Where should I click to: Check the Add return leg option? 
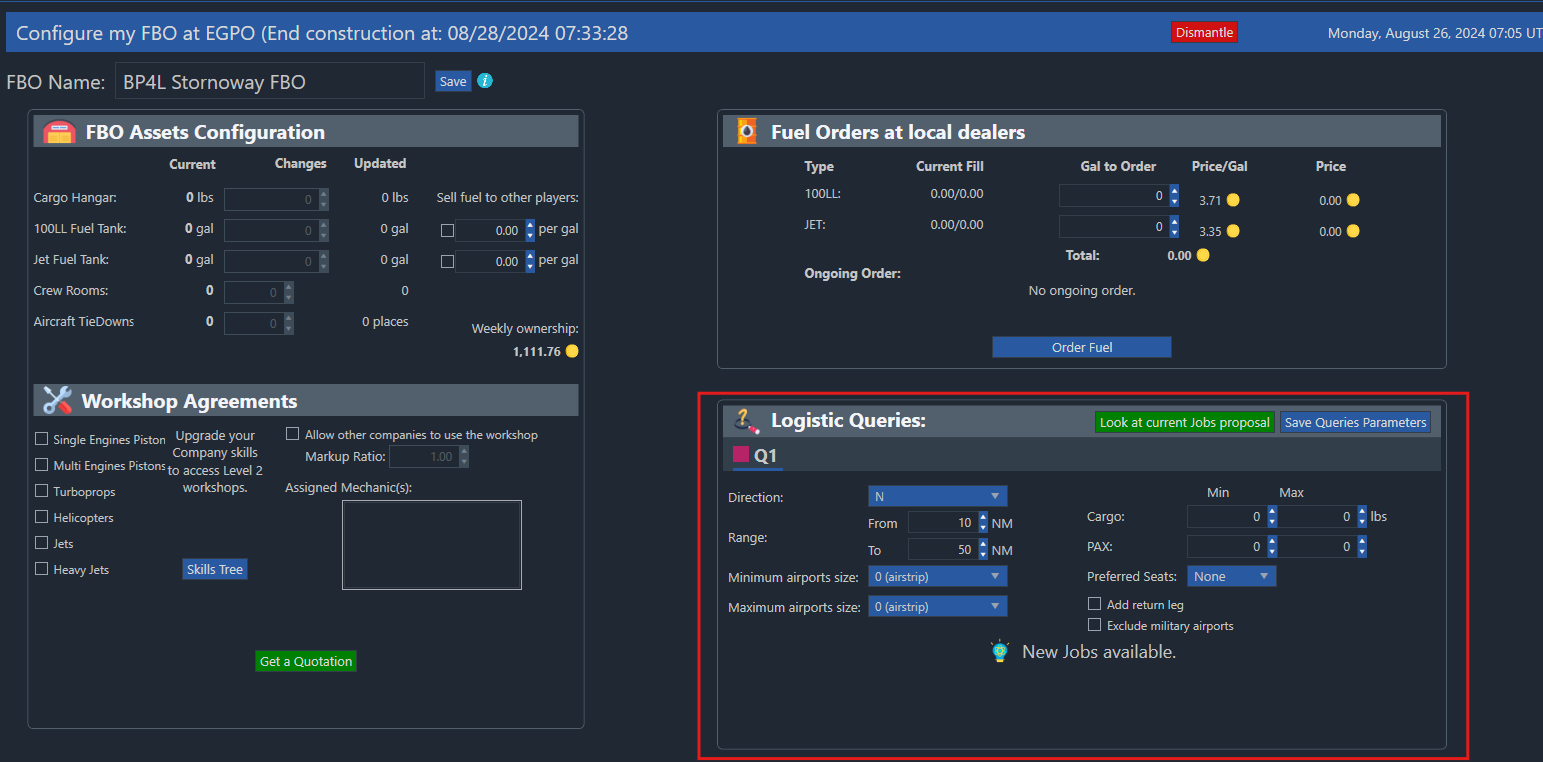1095,604
